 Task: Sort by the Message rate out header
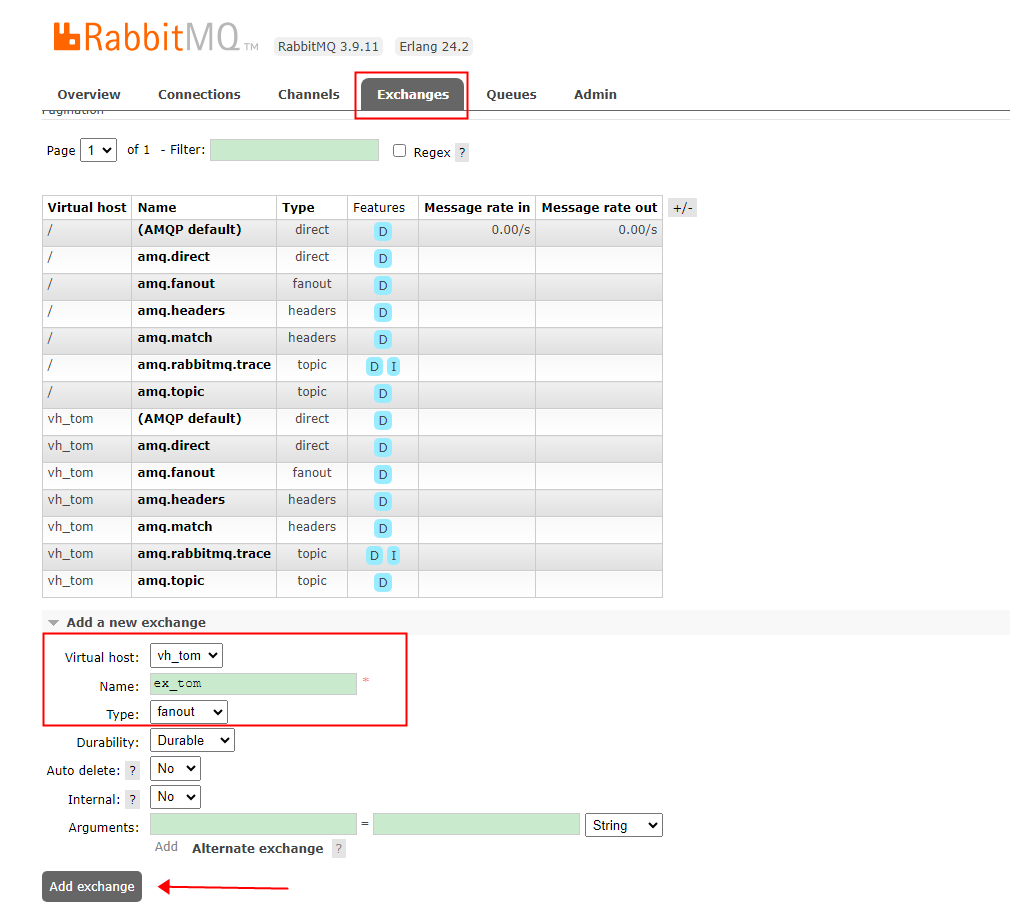599,207
